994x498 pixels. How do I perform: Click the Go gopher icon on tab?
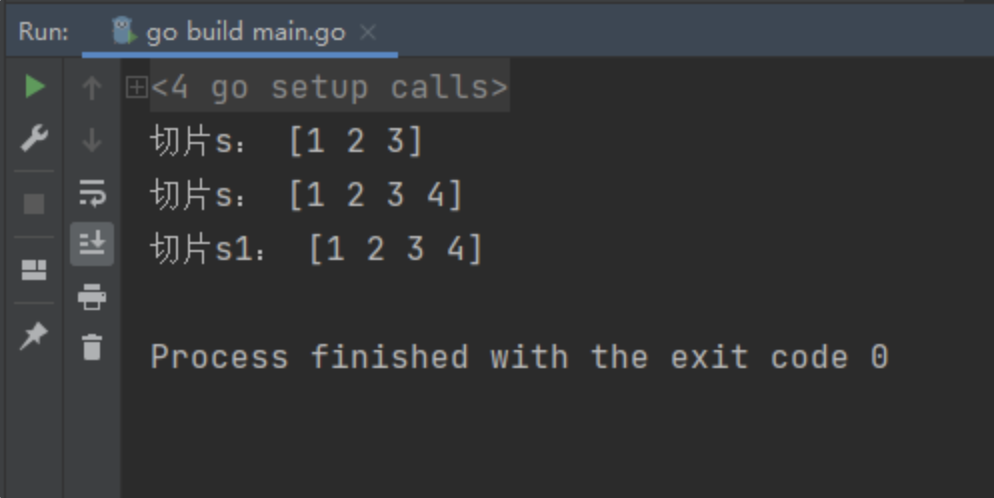pos(124,30)
